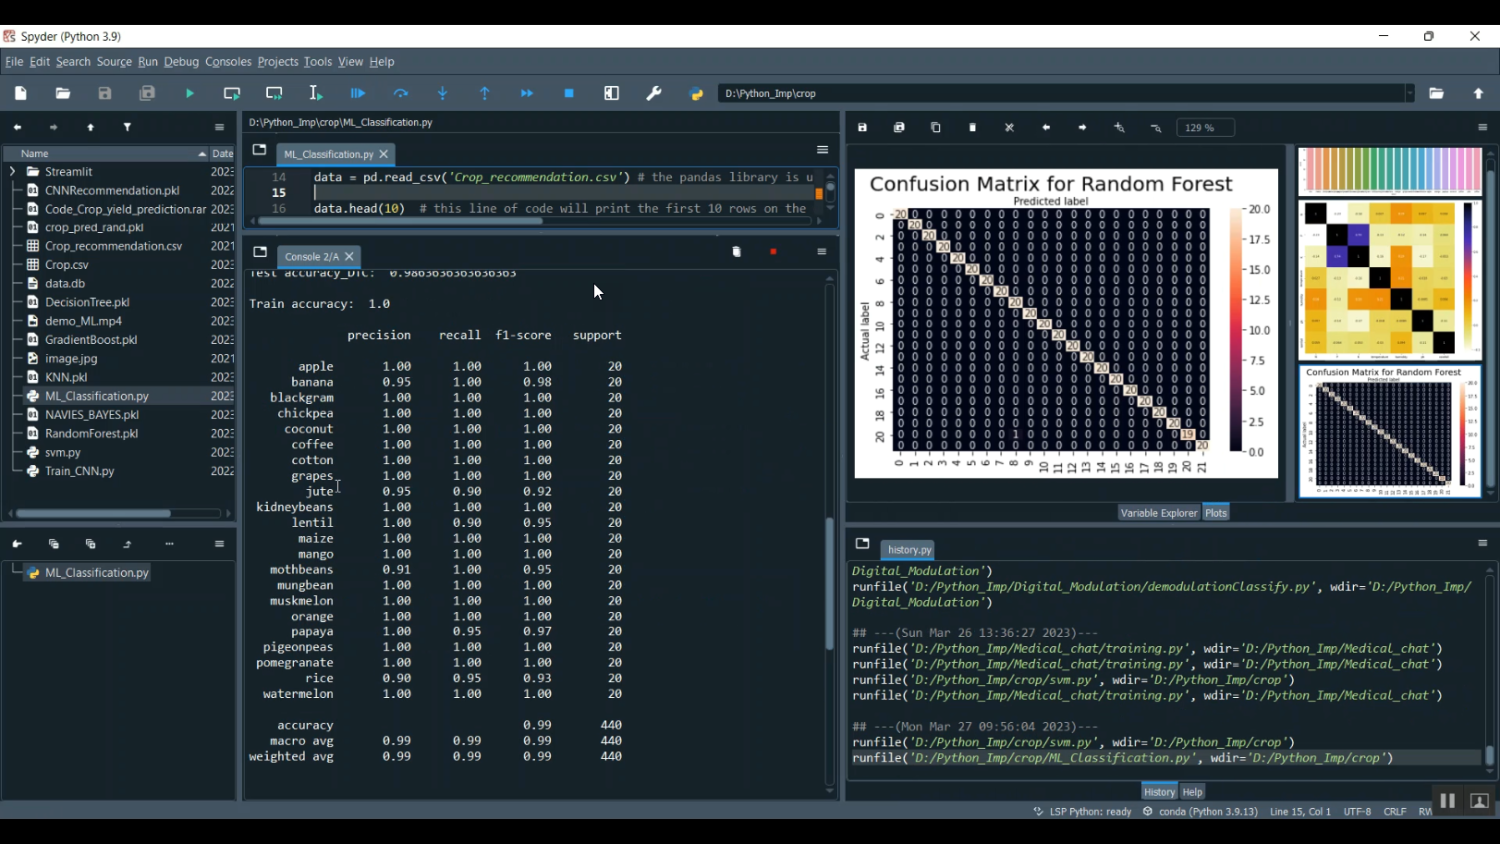Viewport: 1500px width, 844px height.
Task: Remove console variables with trash icon
Action: click(737, 252)
